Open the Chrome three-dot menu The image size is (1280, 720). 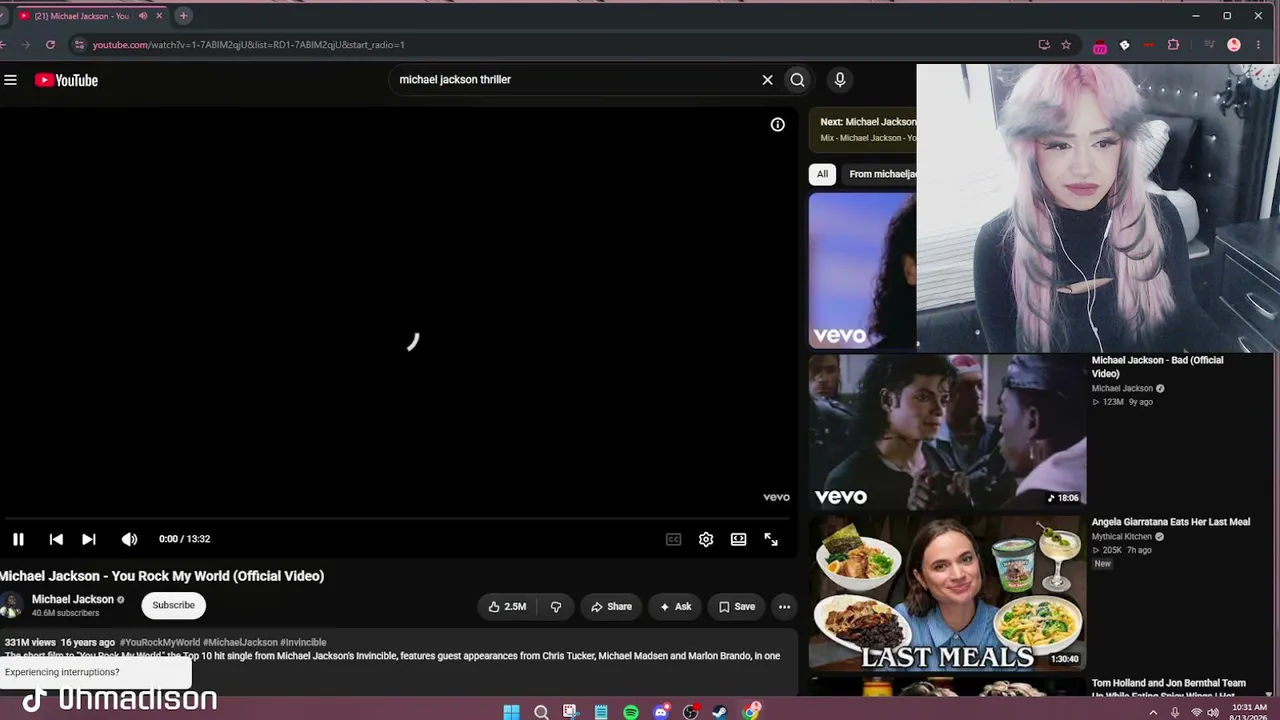pos(1258,45)
